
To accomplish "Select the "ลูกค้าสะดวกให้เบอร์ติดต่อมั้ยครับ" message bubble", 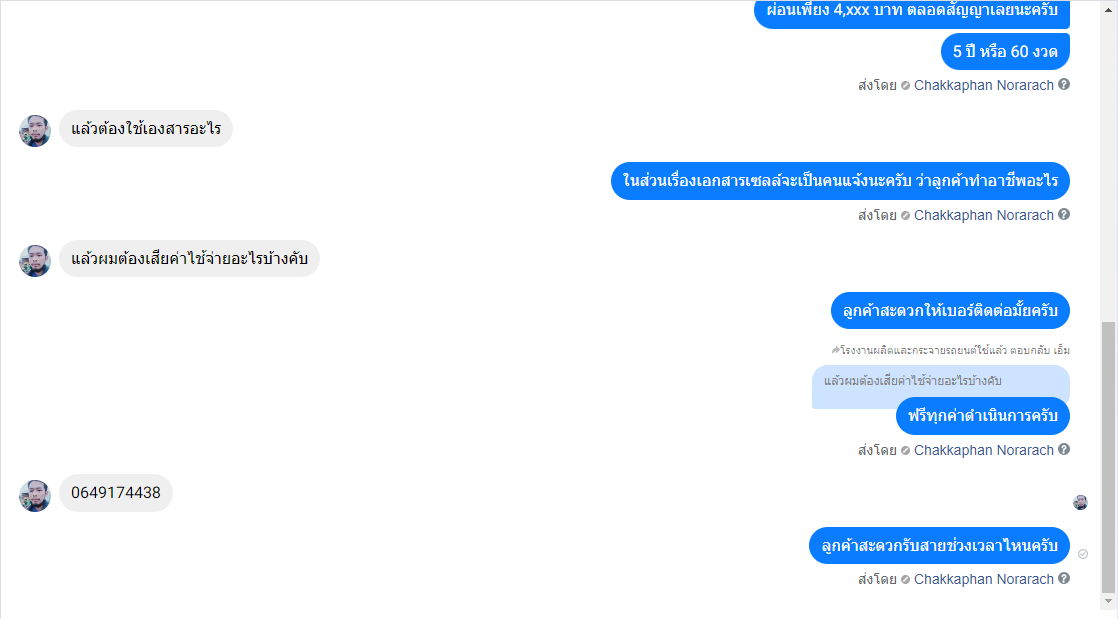I will (x=950, y=311).
